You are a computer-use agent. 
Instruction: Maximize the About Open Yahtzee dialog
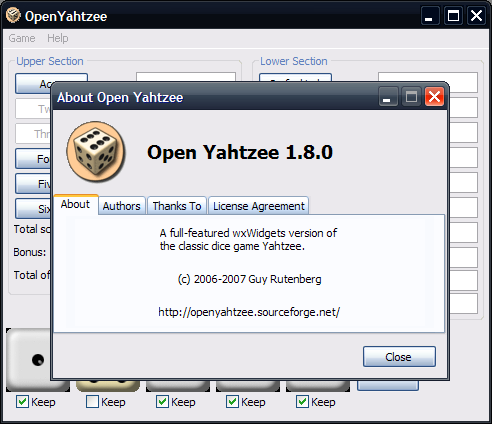(x=411, y=97)
